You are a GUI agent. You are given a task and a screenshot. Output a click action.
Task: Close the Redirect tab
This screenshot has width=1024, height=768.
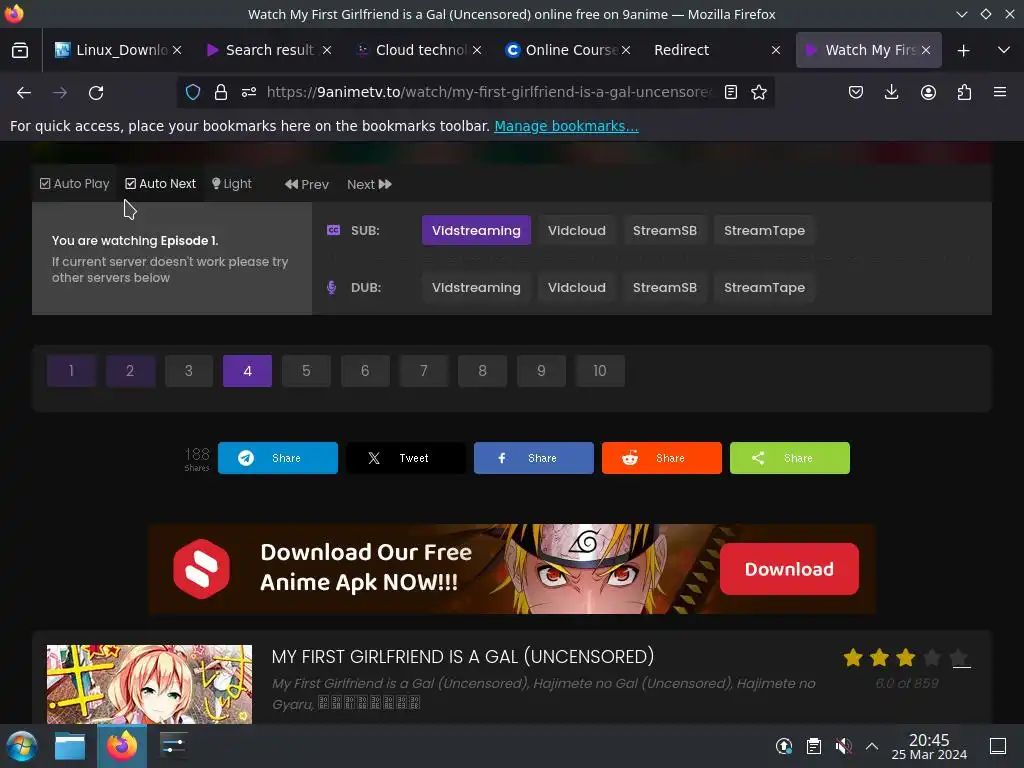click(x=776, y=50)
